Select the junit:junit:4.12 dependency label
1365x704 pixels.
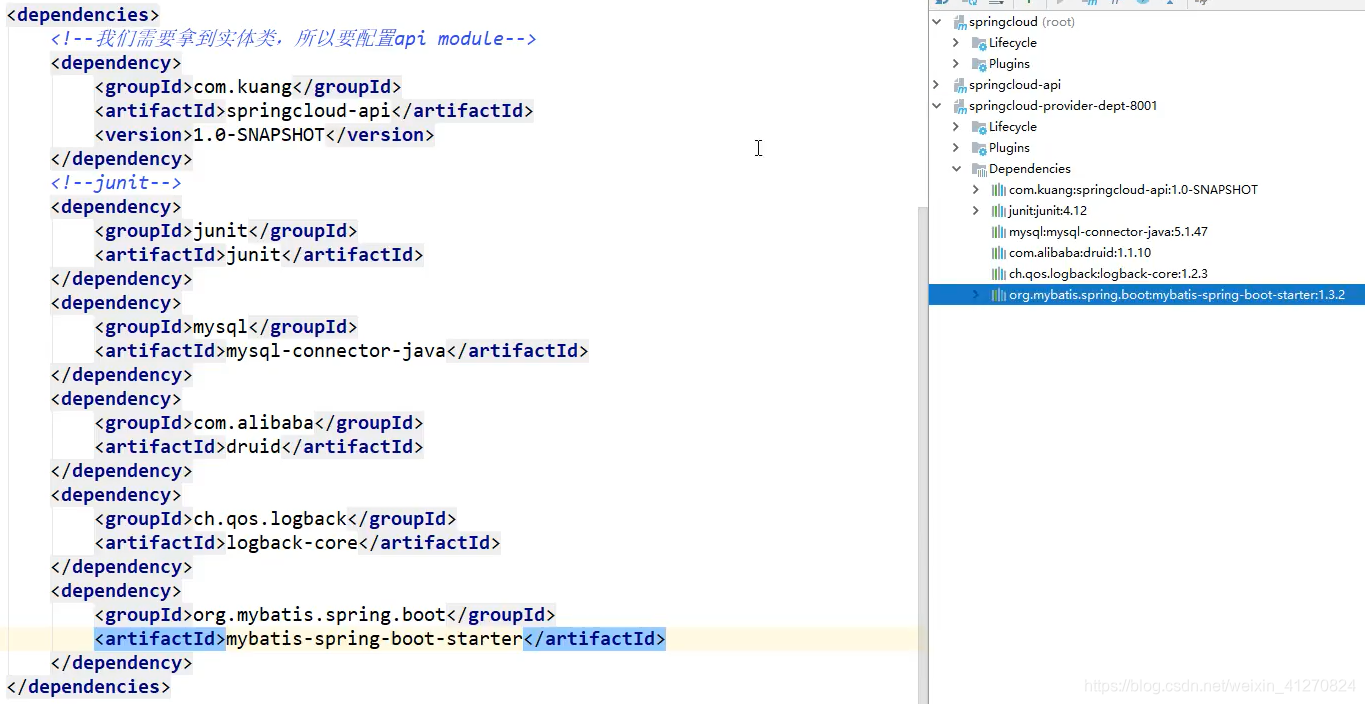point(1048,211)
